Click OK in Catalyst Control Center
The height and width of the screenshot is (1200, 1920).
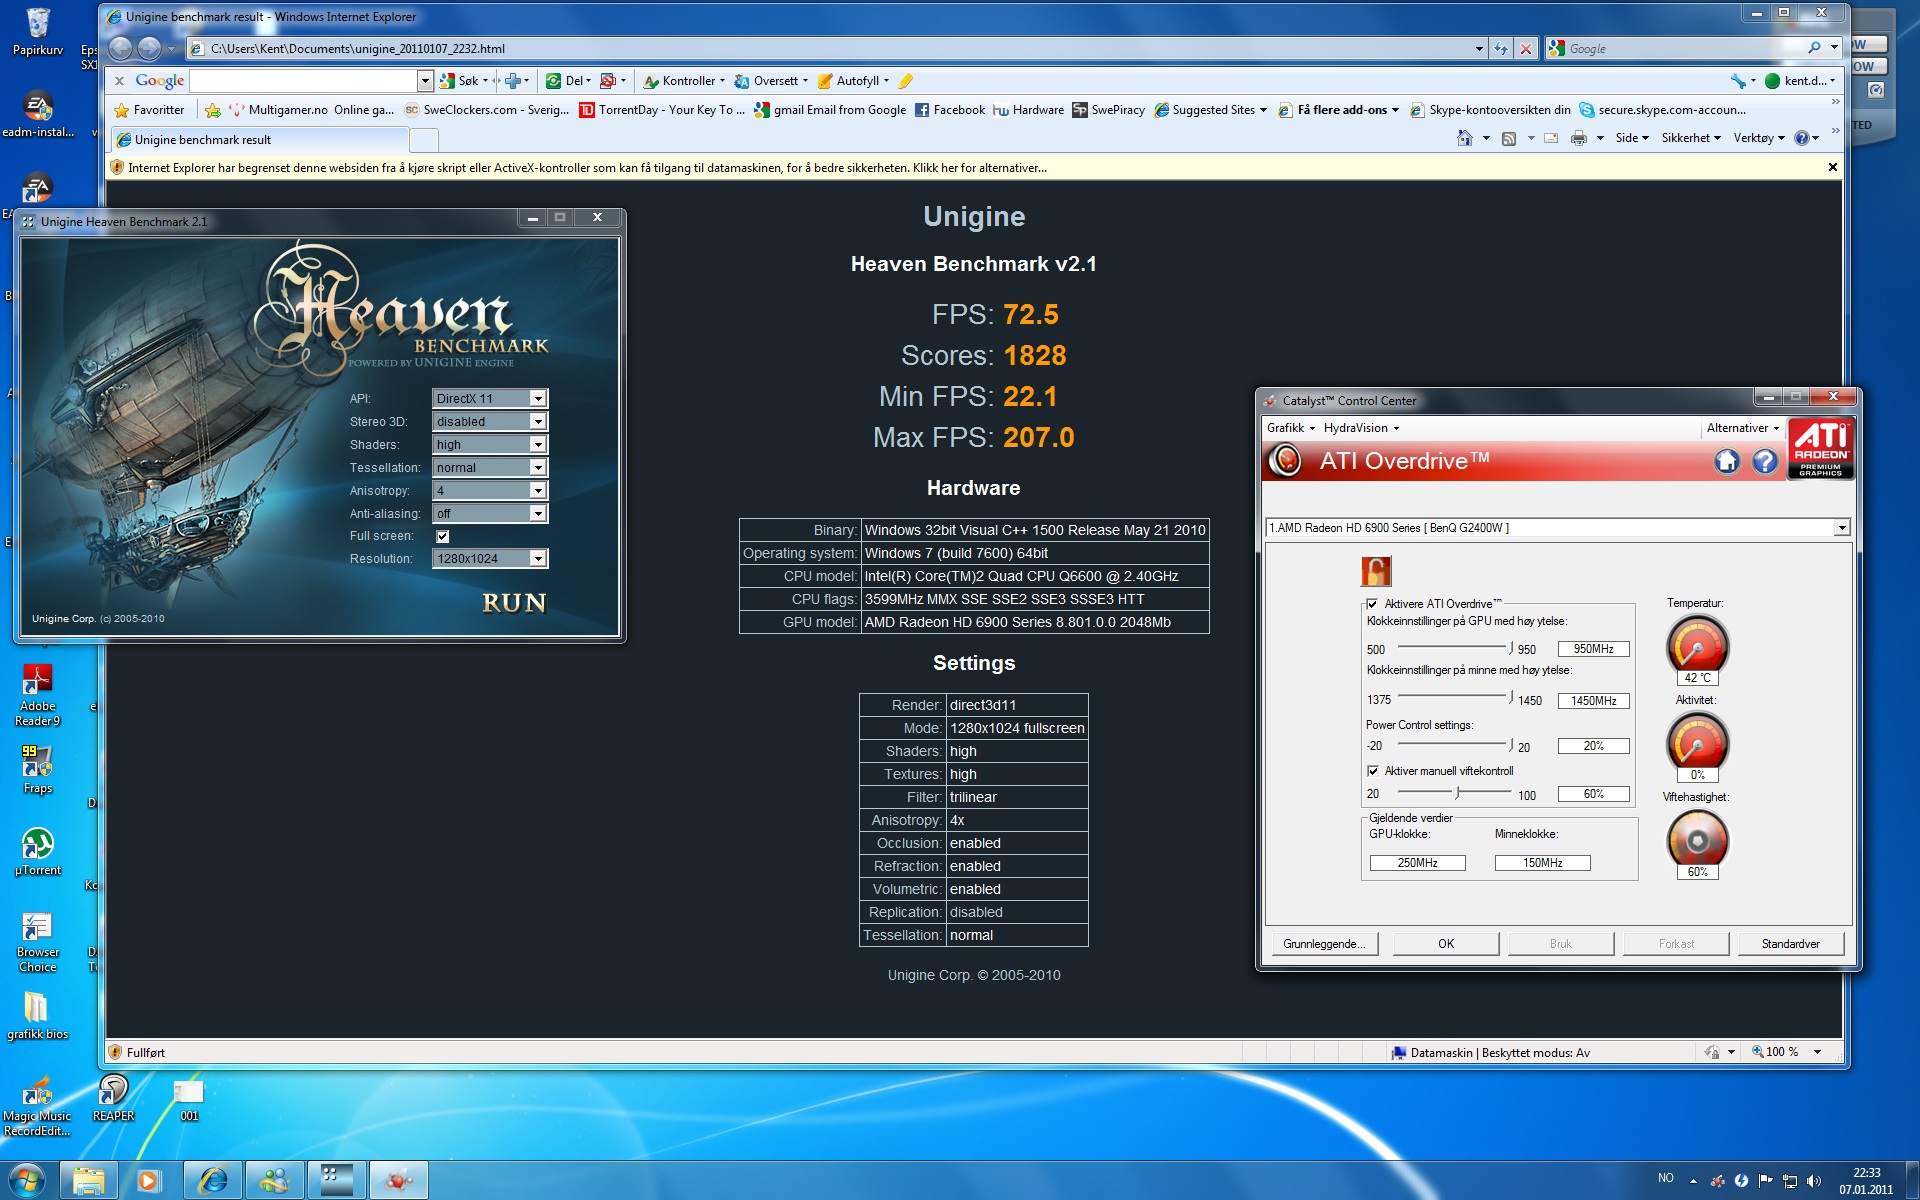pos(1446,944)
